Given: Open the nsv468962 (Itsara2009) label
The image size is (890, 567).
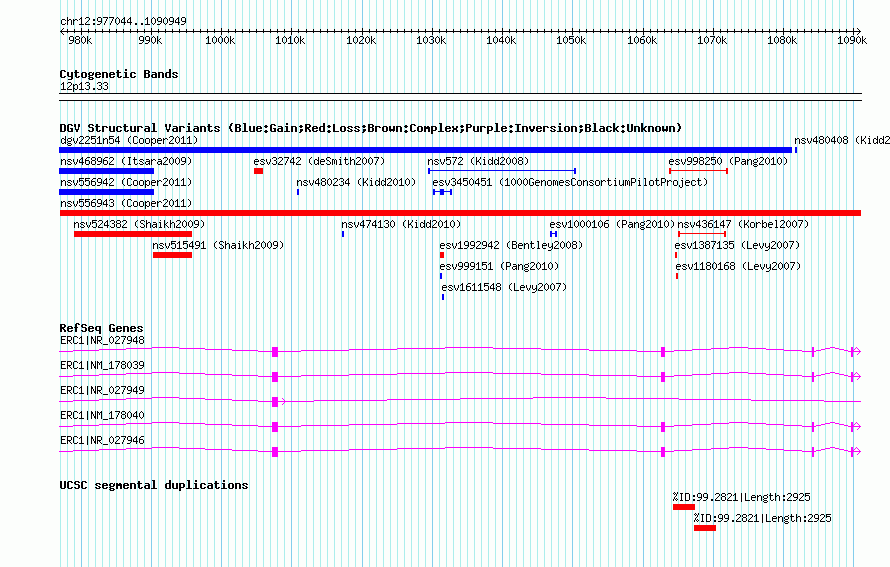Looking at the screenshot, I should pos(126,161).
